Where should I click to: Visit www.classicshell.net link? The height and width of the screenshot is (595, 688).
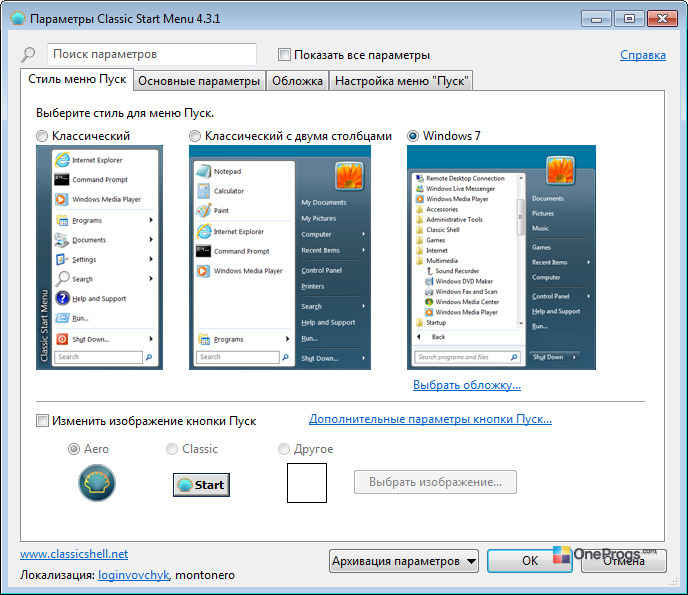tap(74, 554)
